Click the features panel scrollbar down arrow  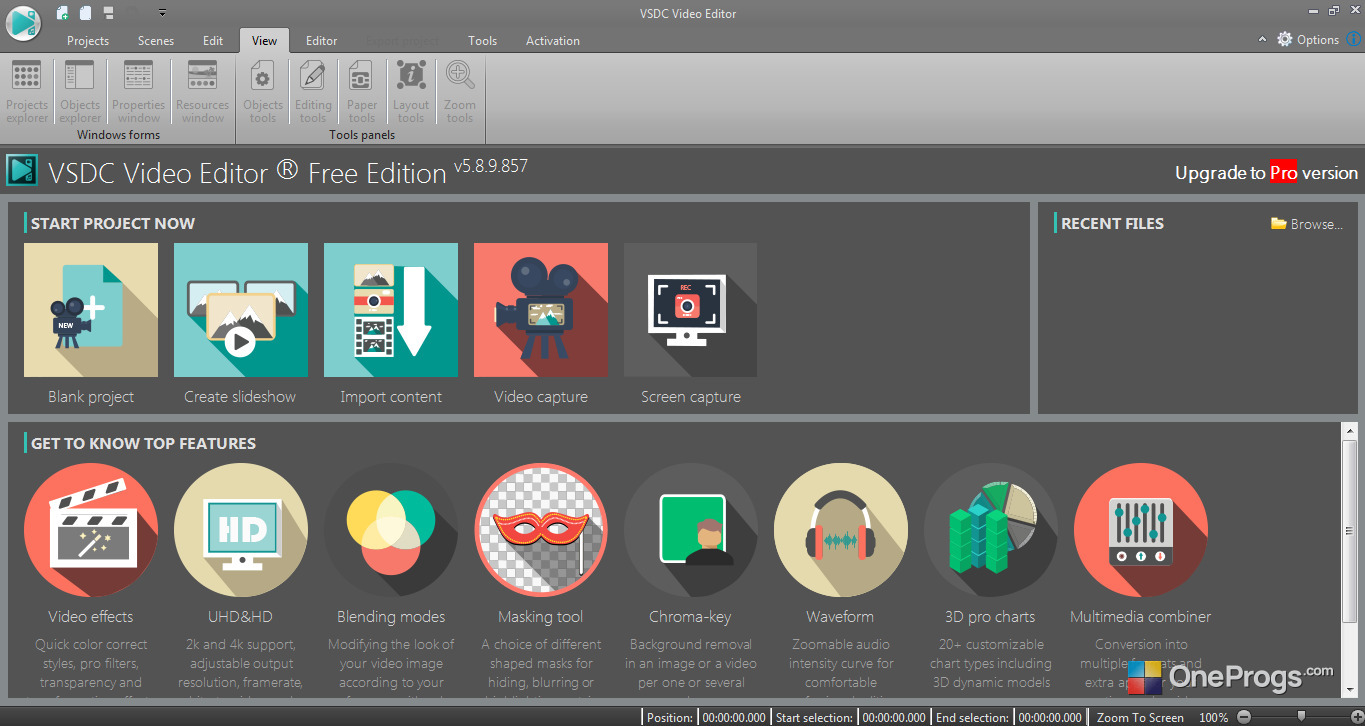tap(1349, 690)
